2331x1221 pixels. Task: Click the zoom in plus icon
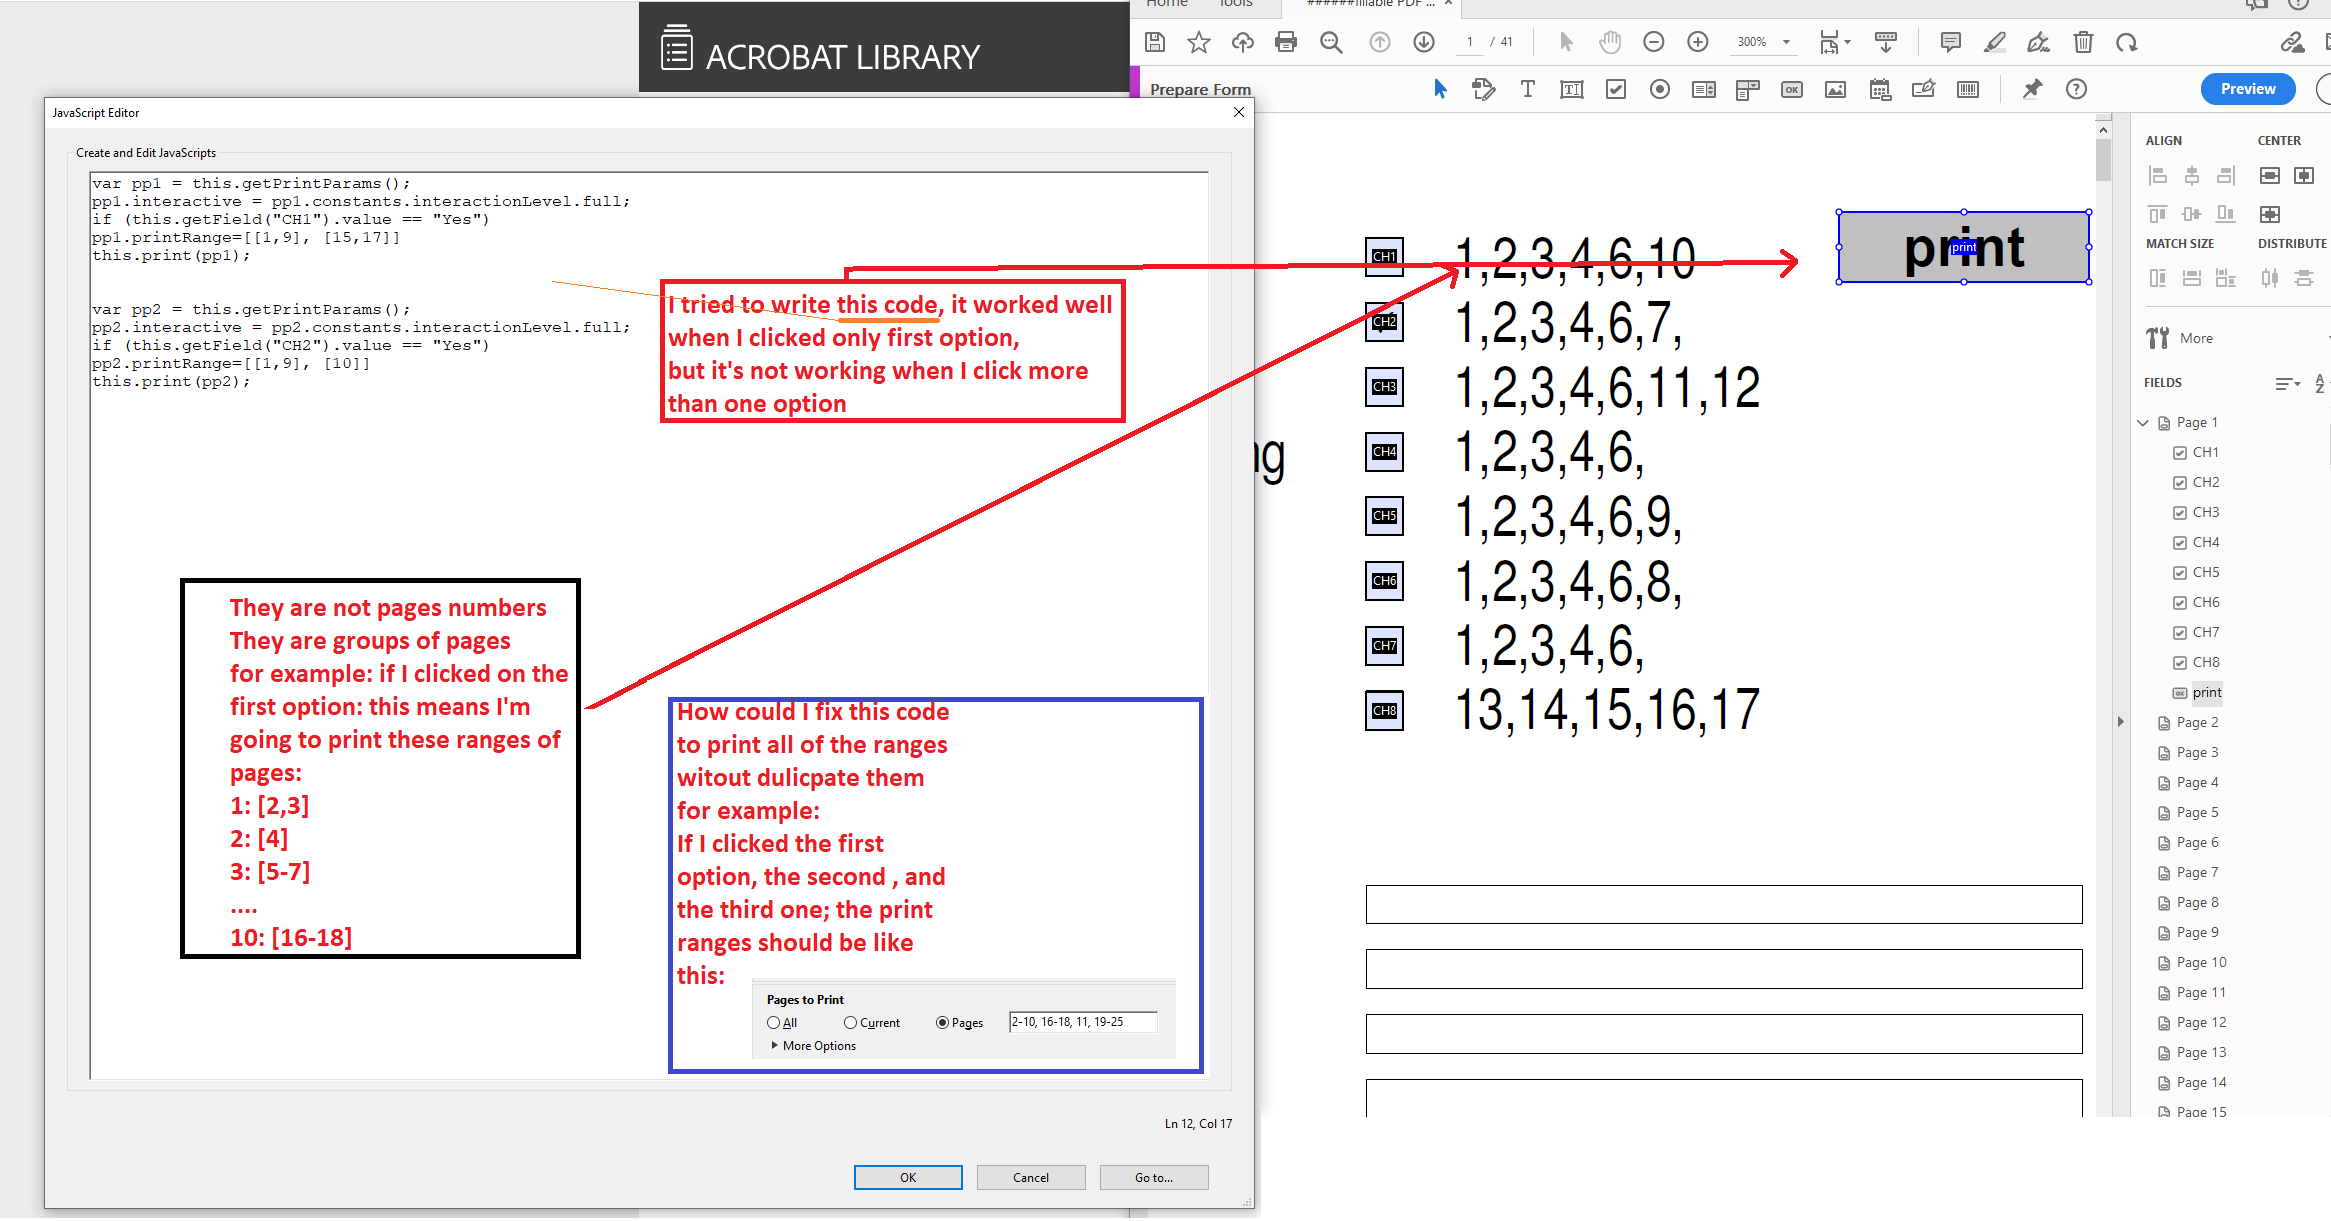pyautogui.click(x=1697, y=42)
